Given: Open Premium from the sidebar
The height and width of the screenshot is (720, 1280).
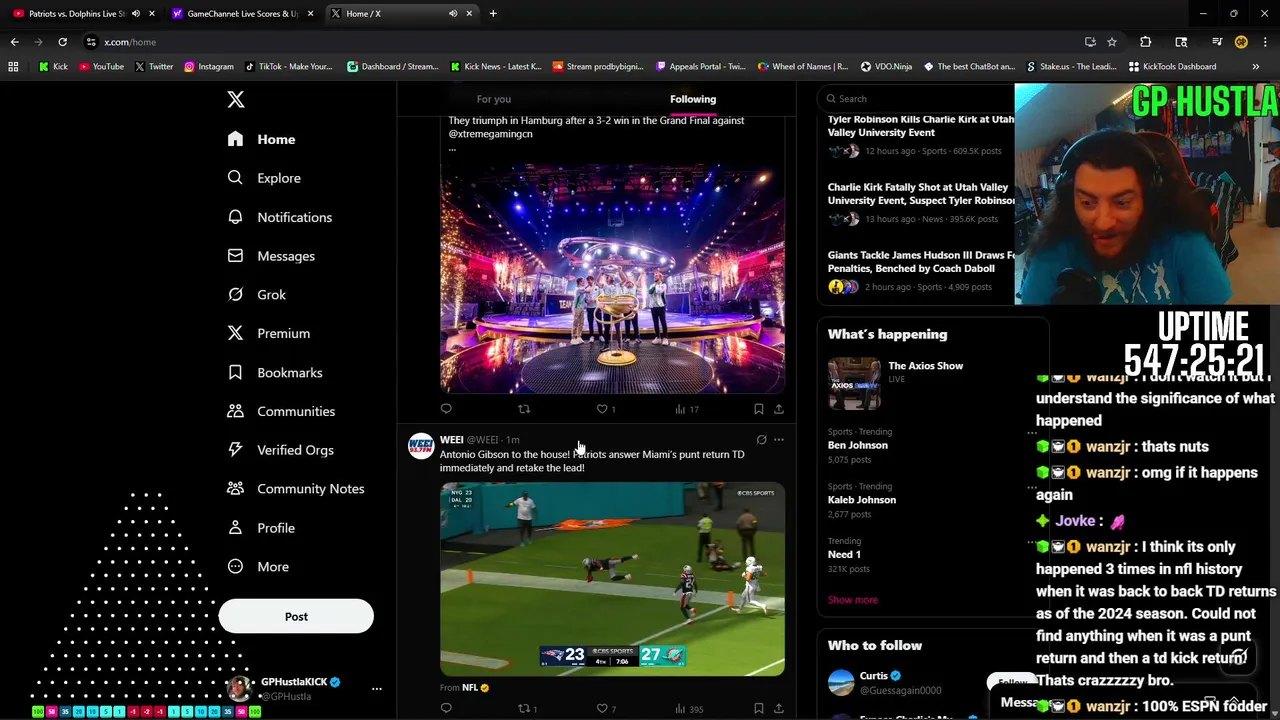Looking at the screenshot, I should tap(269, 333).
